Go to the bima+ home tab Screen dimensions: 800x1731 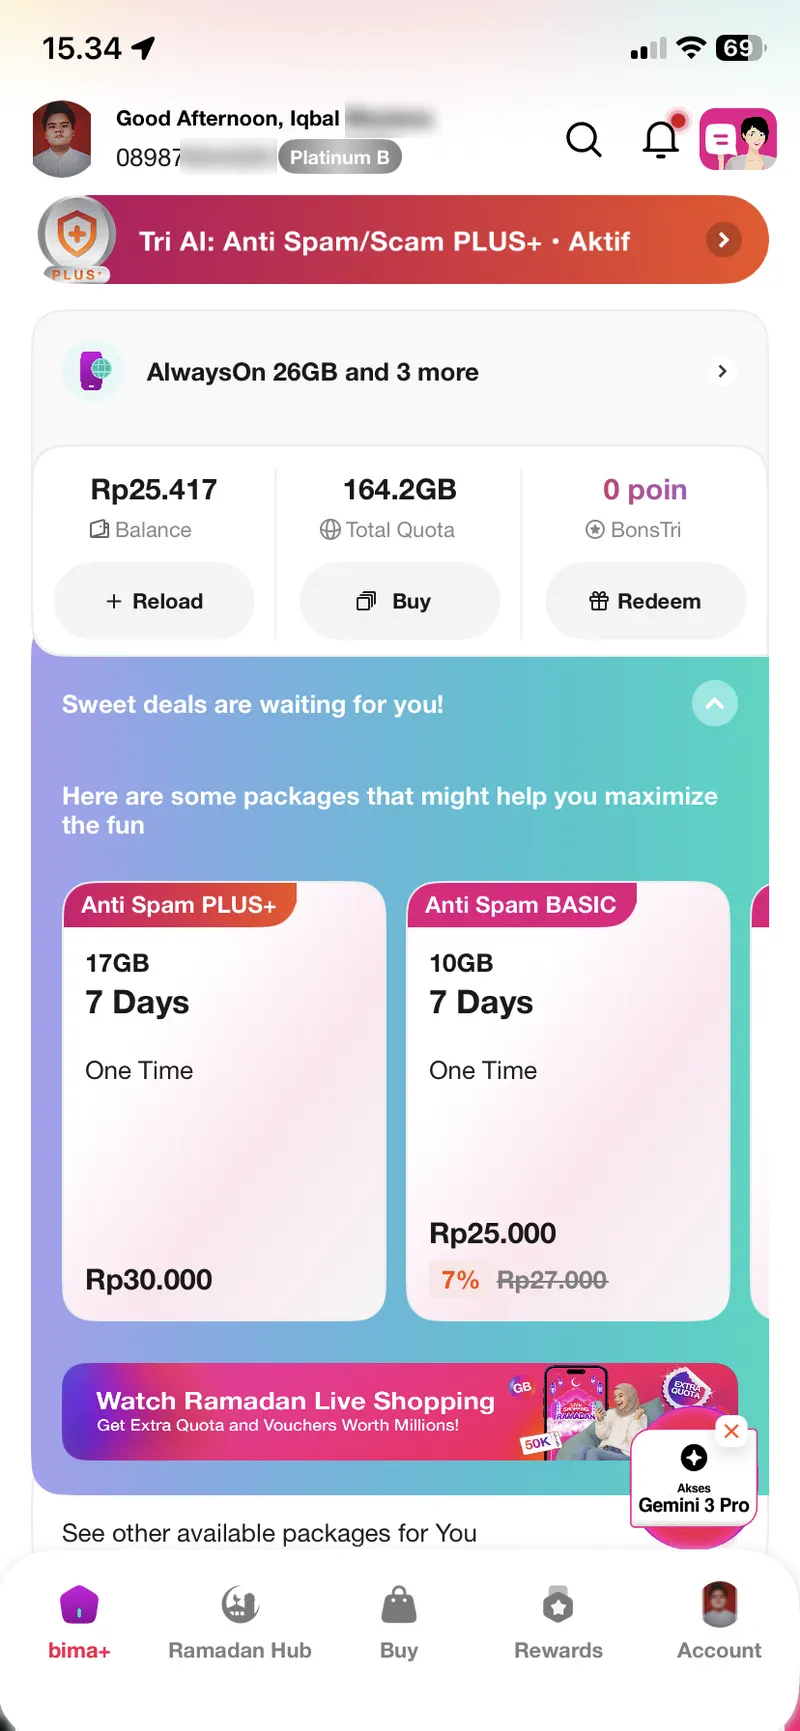79,1622
